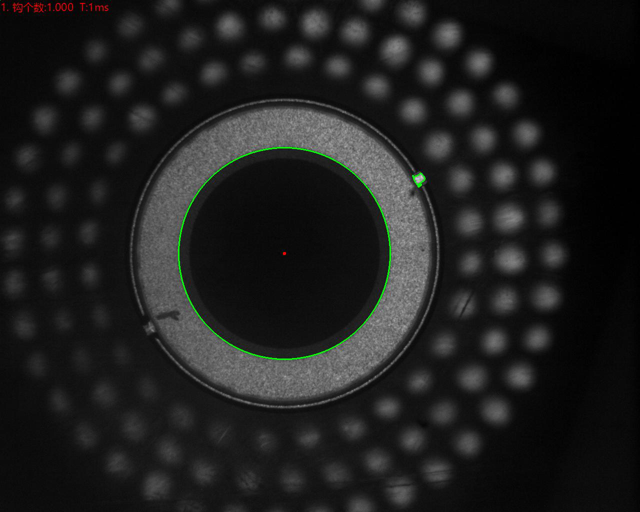Click the gray textured ring surface above the hole

point(284,125)
